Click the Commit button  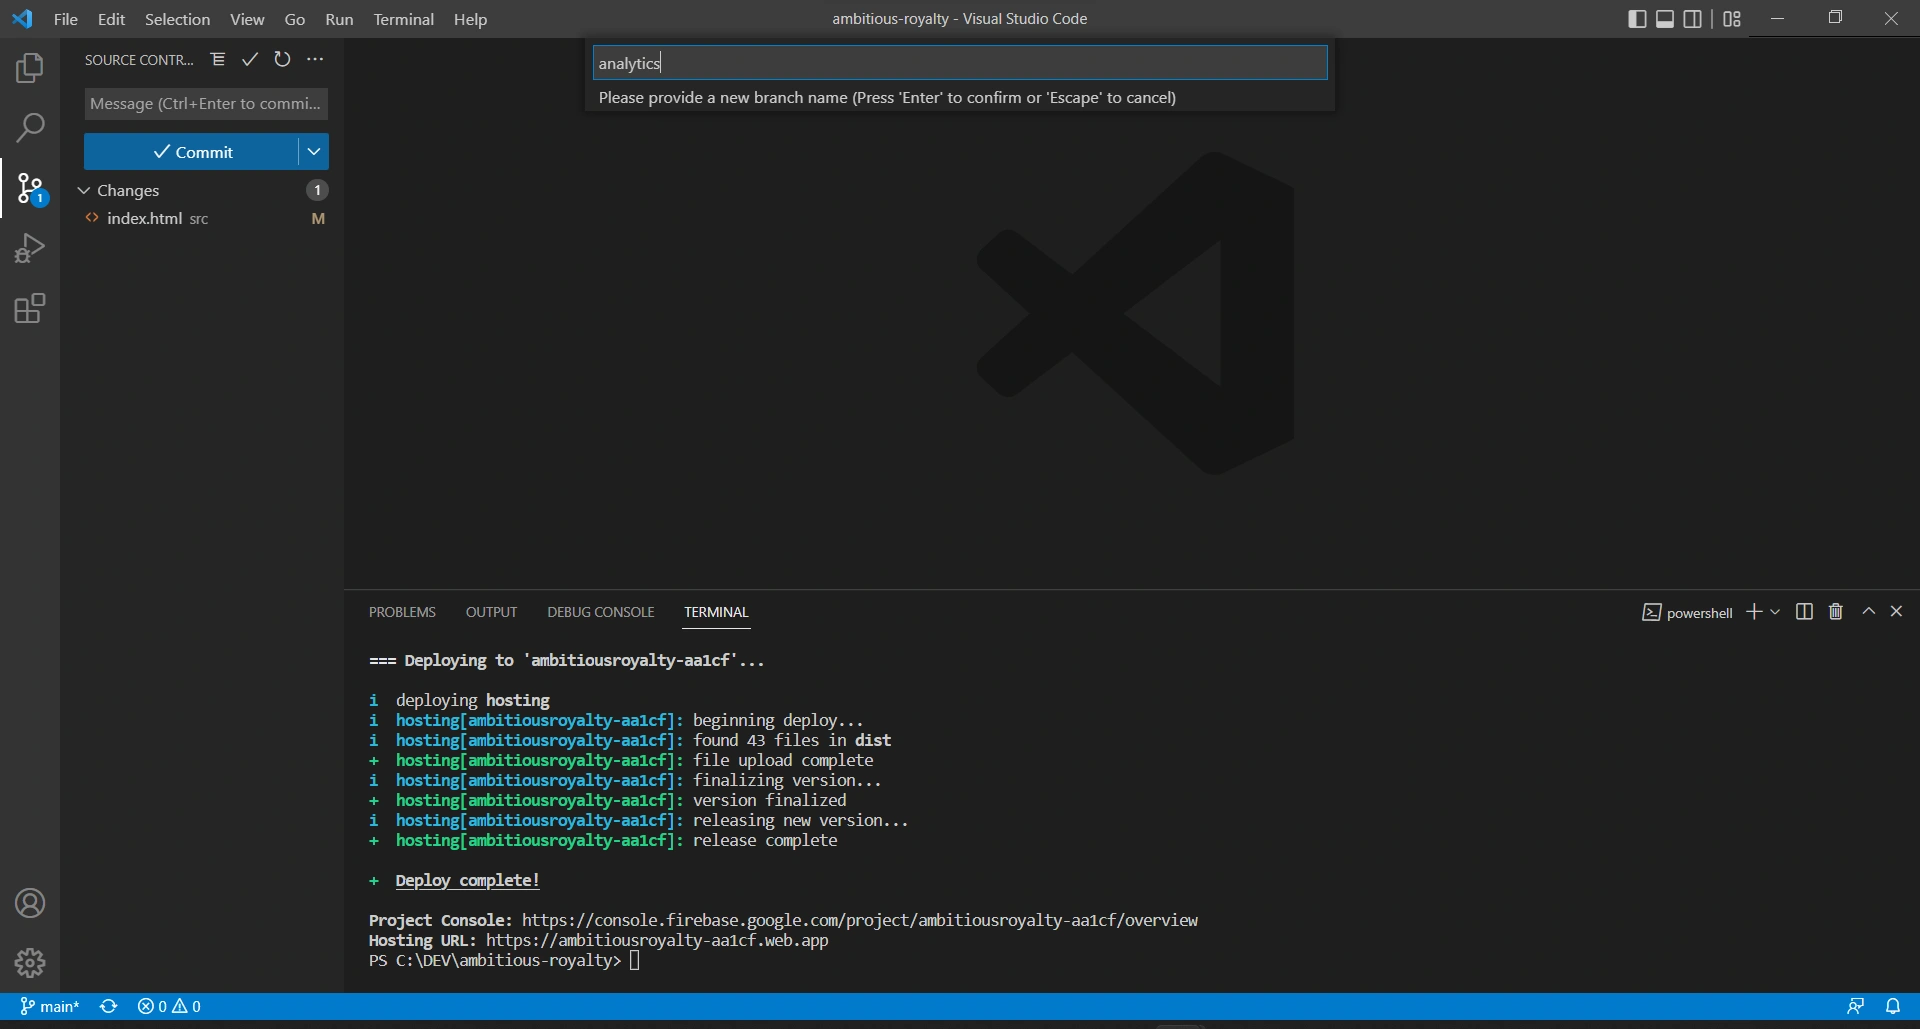192,152
